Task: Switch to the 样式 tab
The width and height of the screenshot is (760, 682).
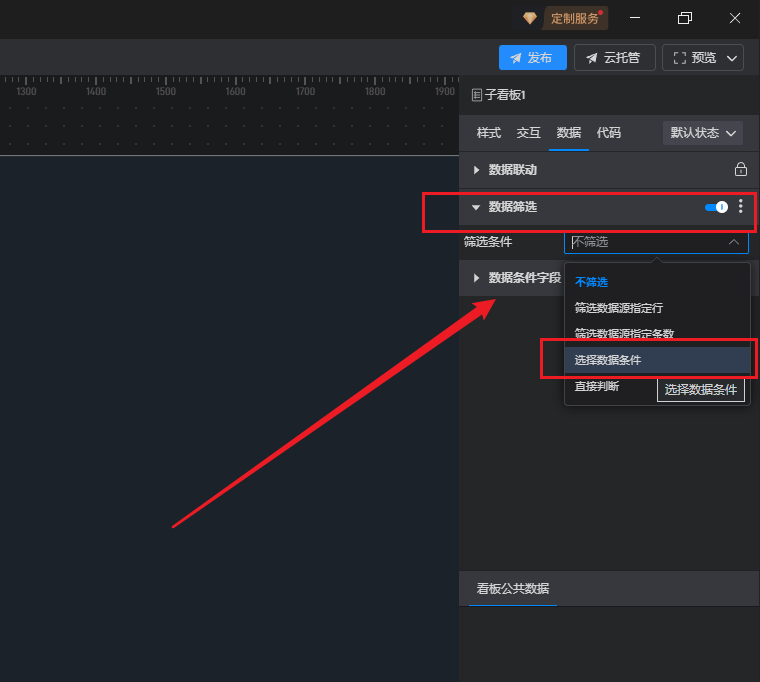Action: tap(489, 133)
